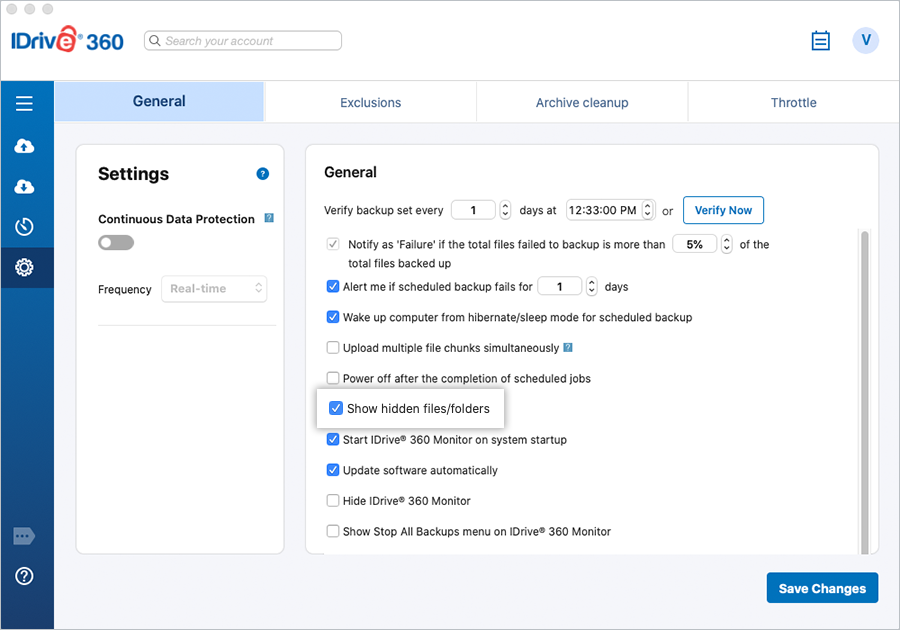Viewport: 900px width, 630px height.
Task: Open the activity log notes icon
Action: [820, 41]
